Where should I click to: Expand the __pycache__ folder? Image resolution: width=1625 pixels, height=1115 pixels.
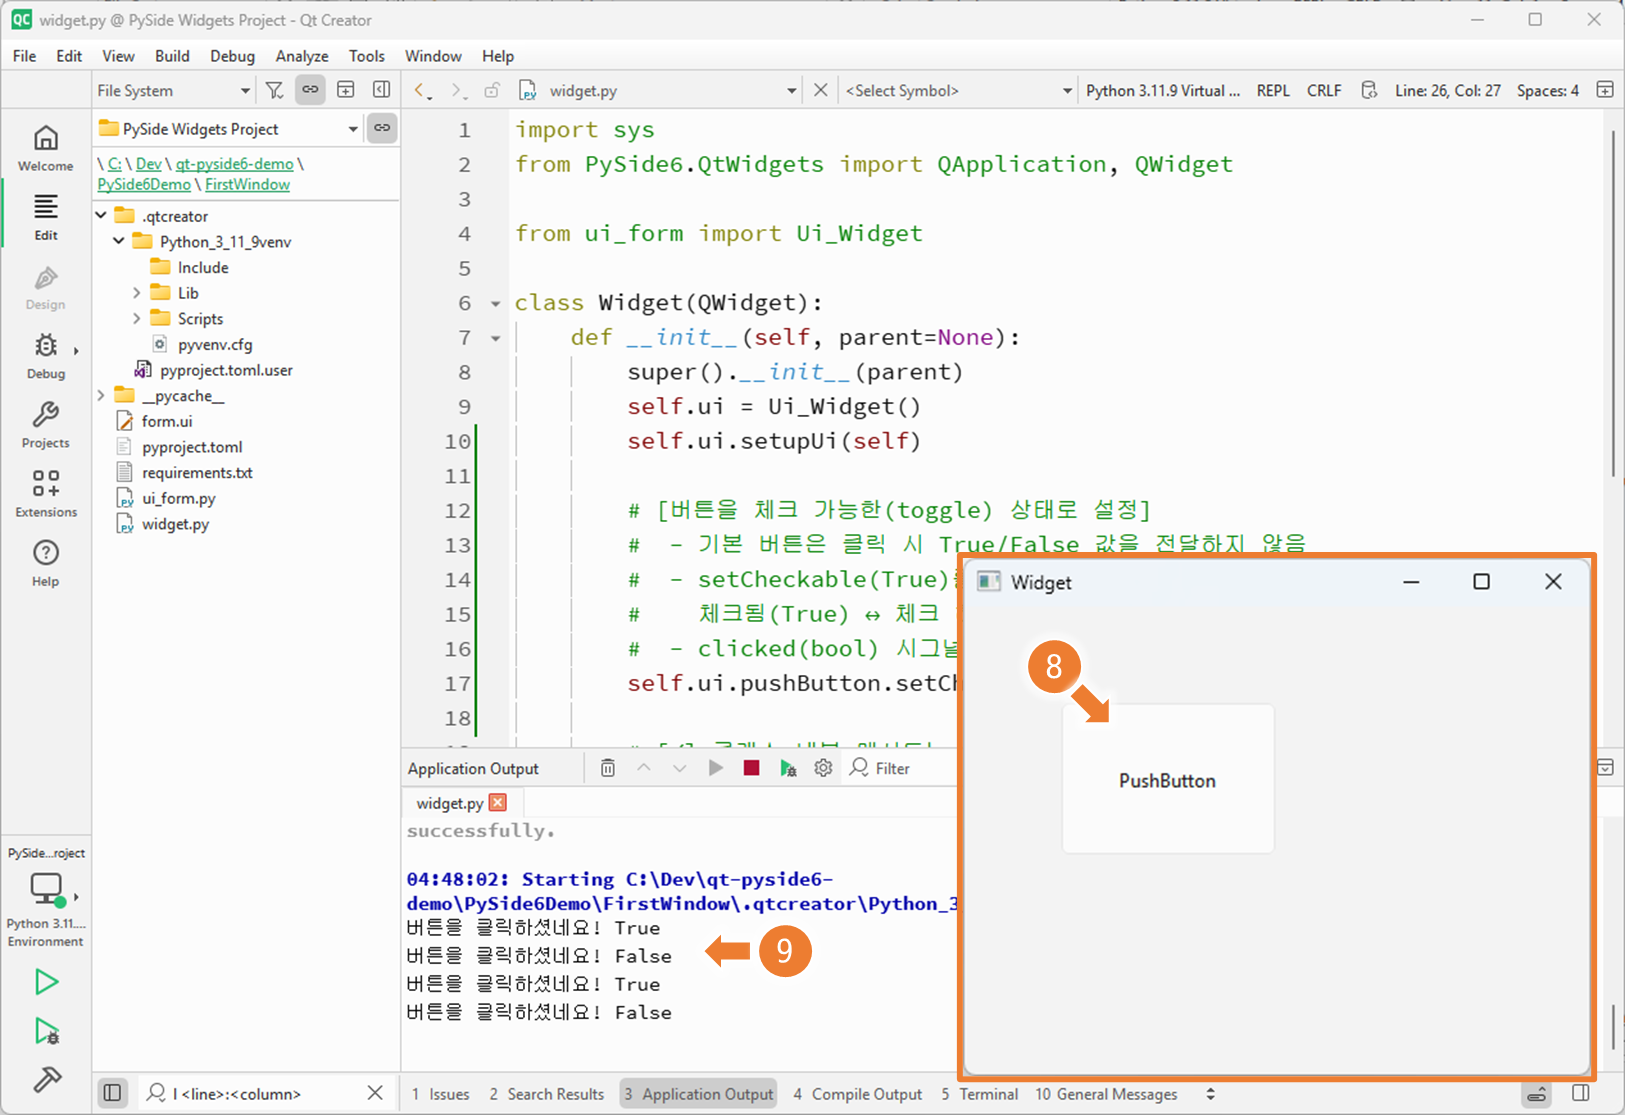pyautogui.click(x=101, y=396)
